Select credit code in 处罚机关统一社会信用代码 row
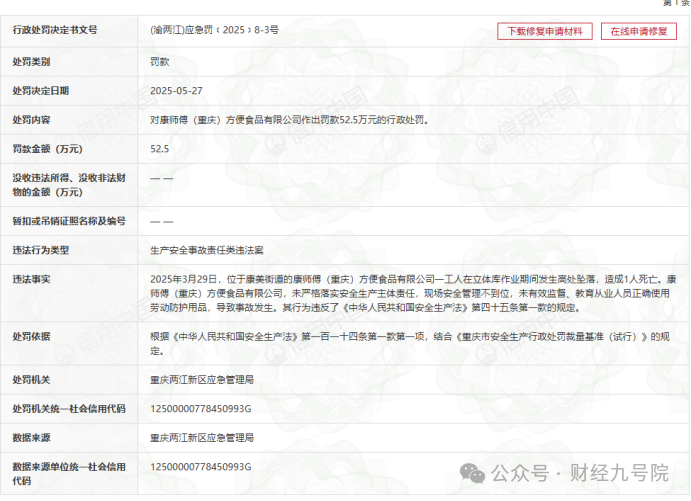 tap(201, 409)
